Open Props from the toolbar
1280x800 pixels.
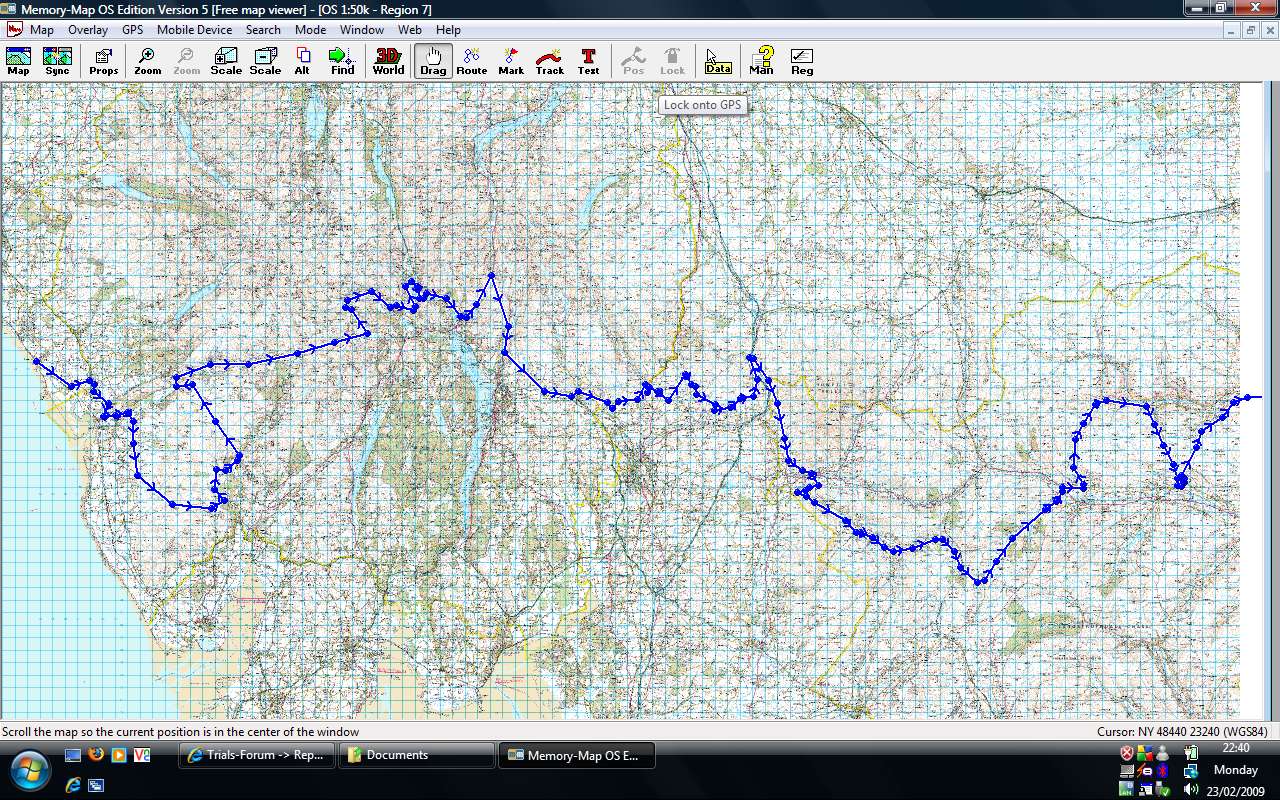coord(103,61)
